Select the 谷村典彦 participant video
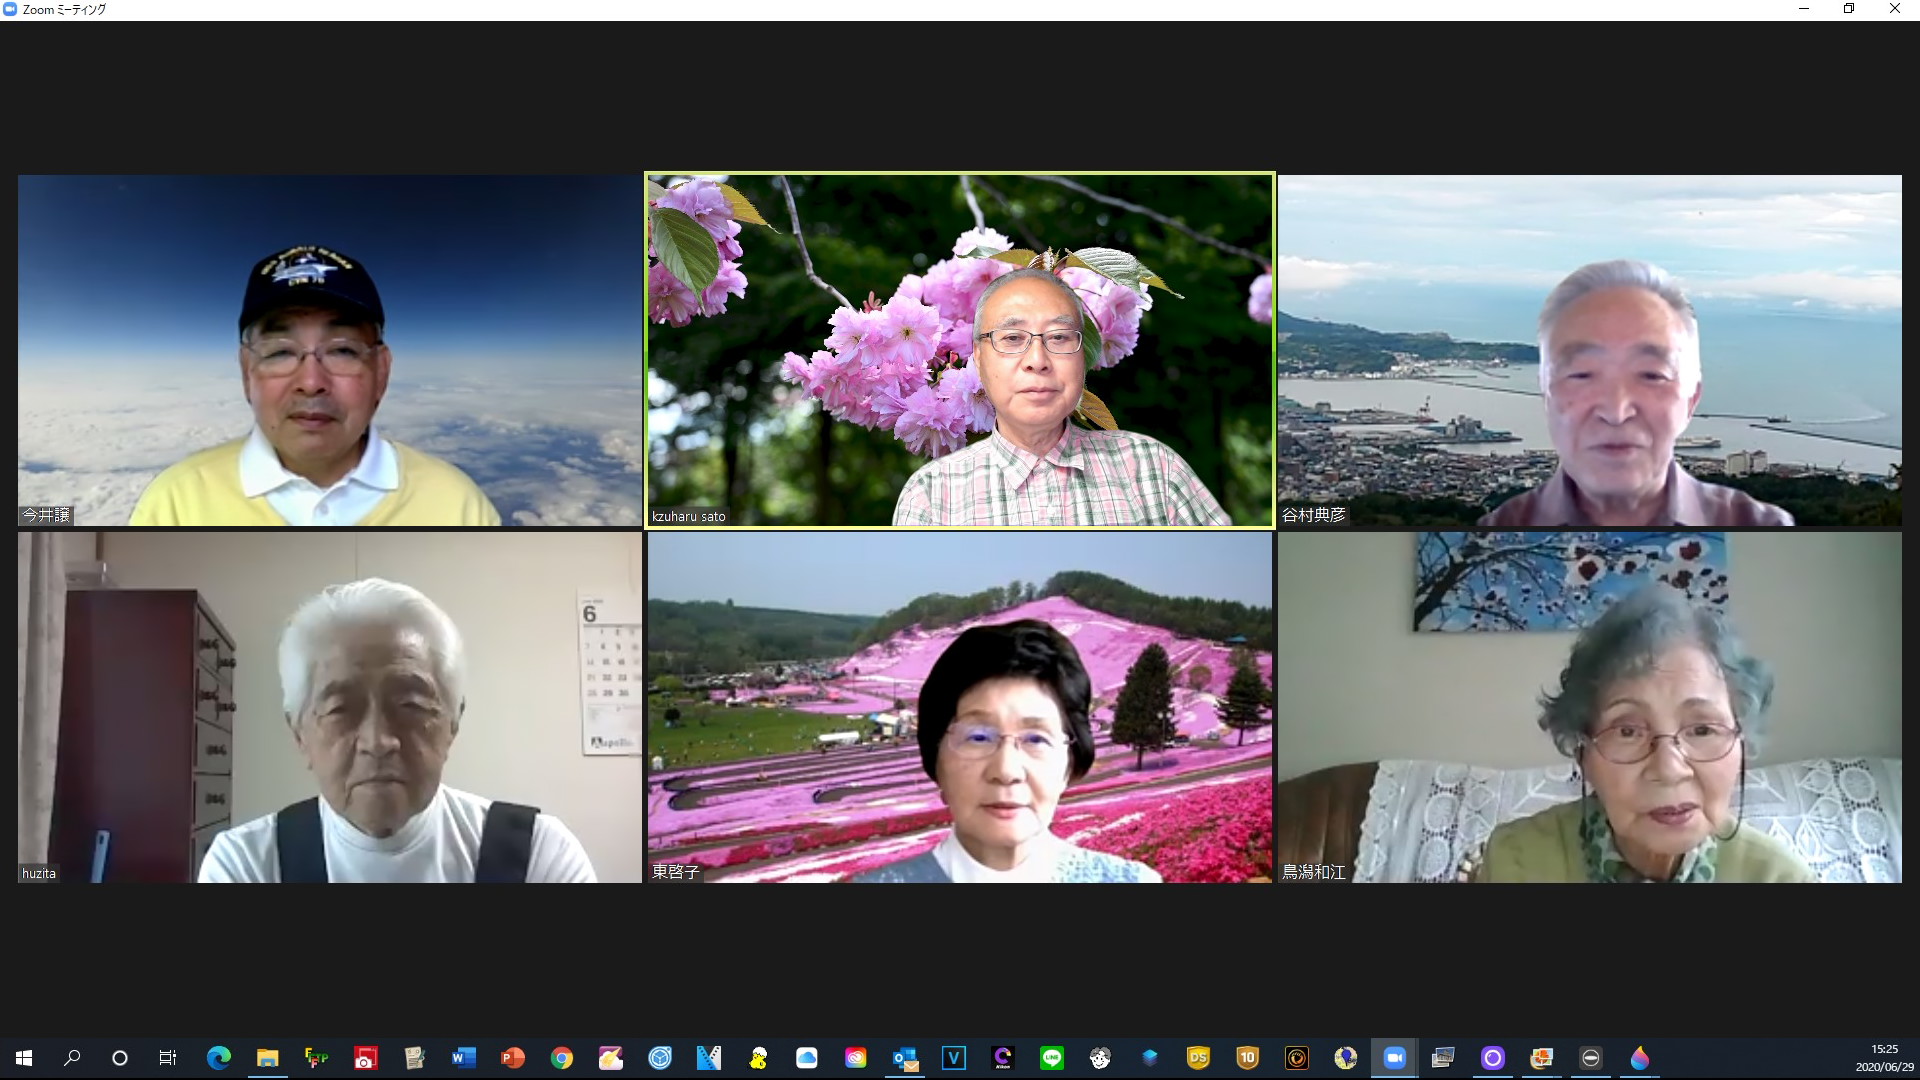The width and height of the screenshot is (1920, 1080). 1590,350
